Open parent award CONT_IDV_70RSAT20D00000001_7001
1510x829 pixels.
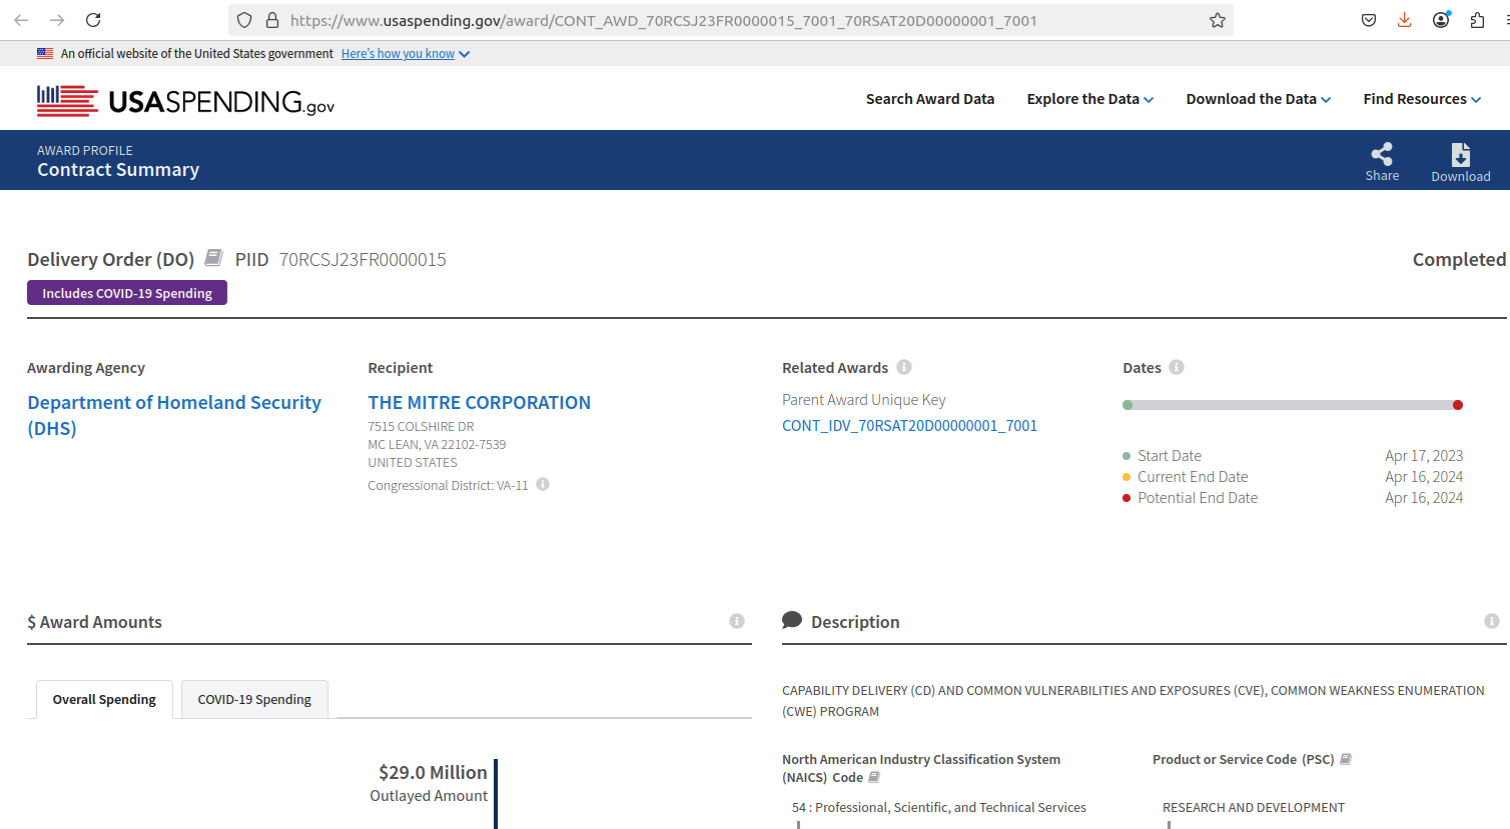click(x=909, y=425)
